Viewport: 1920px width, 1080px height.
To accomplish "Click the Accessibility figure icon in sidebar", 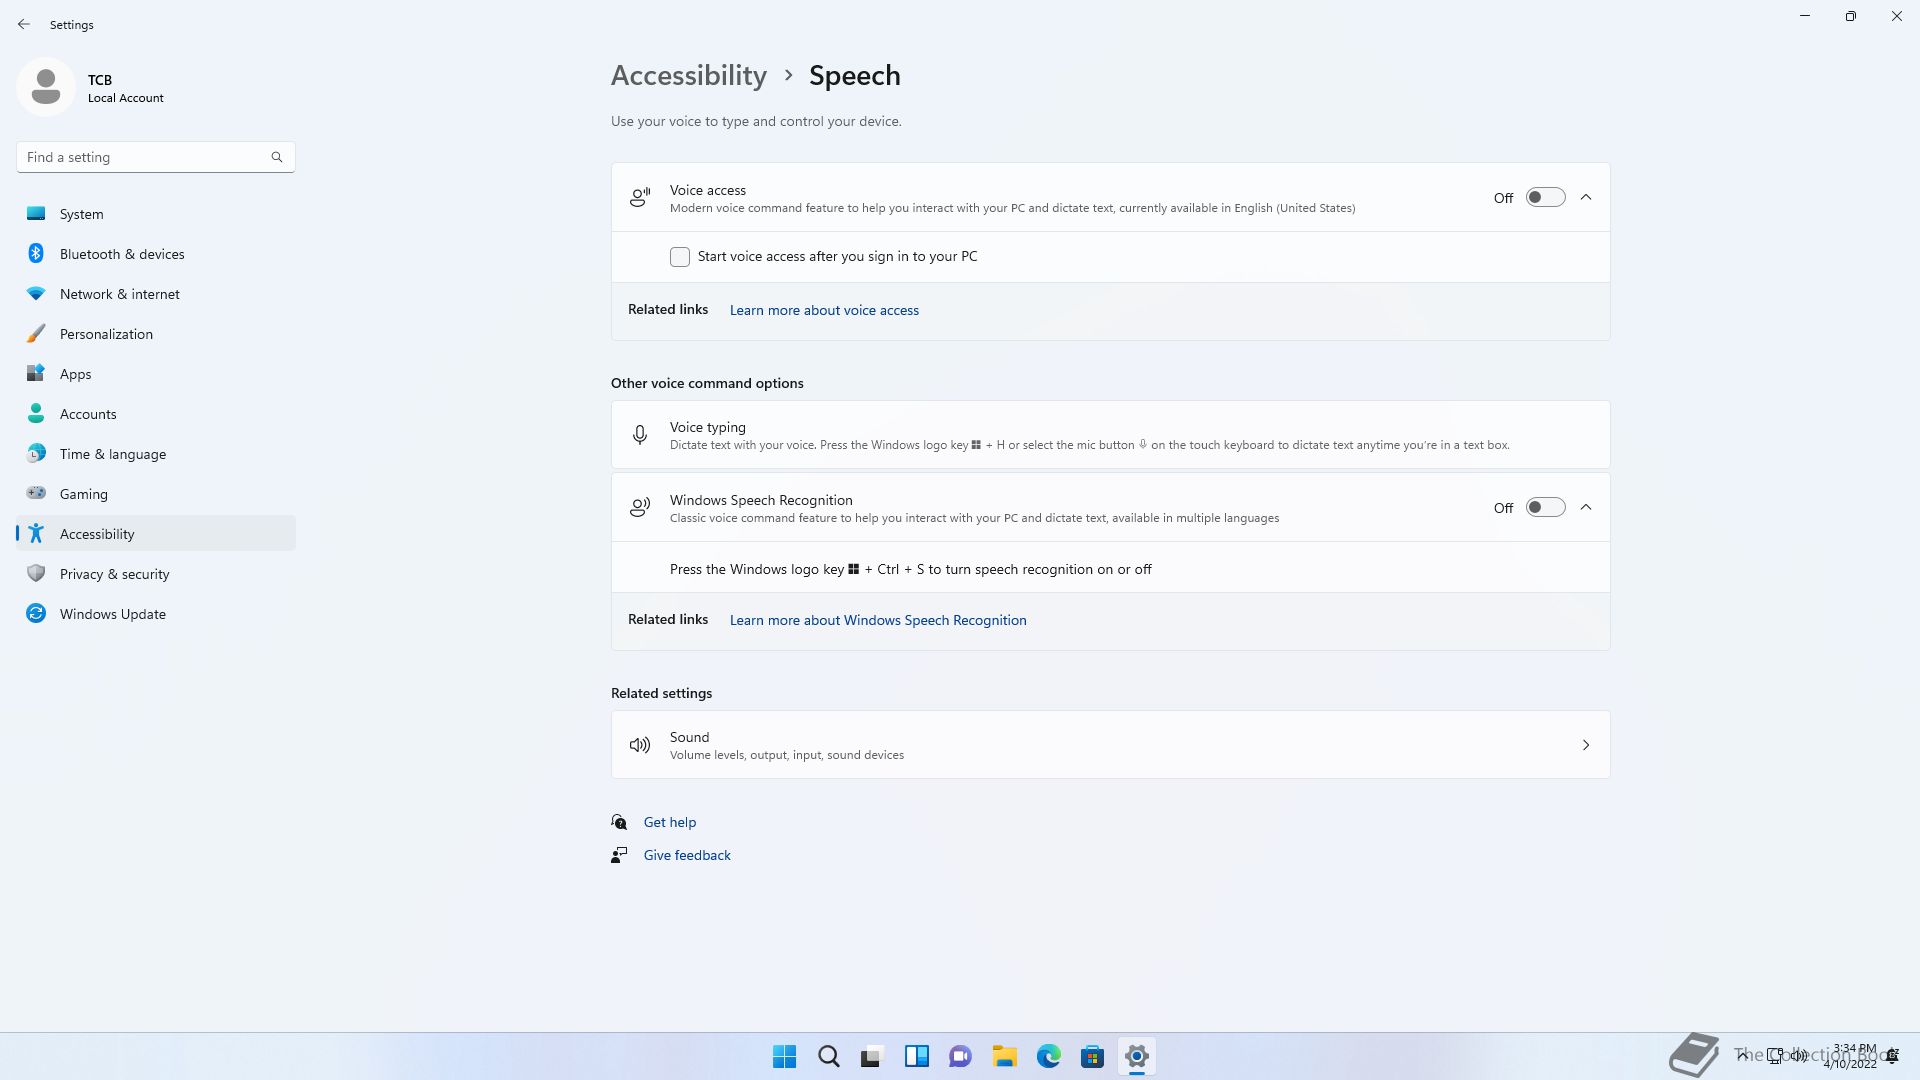I will tap(36, 533).
